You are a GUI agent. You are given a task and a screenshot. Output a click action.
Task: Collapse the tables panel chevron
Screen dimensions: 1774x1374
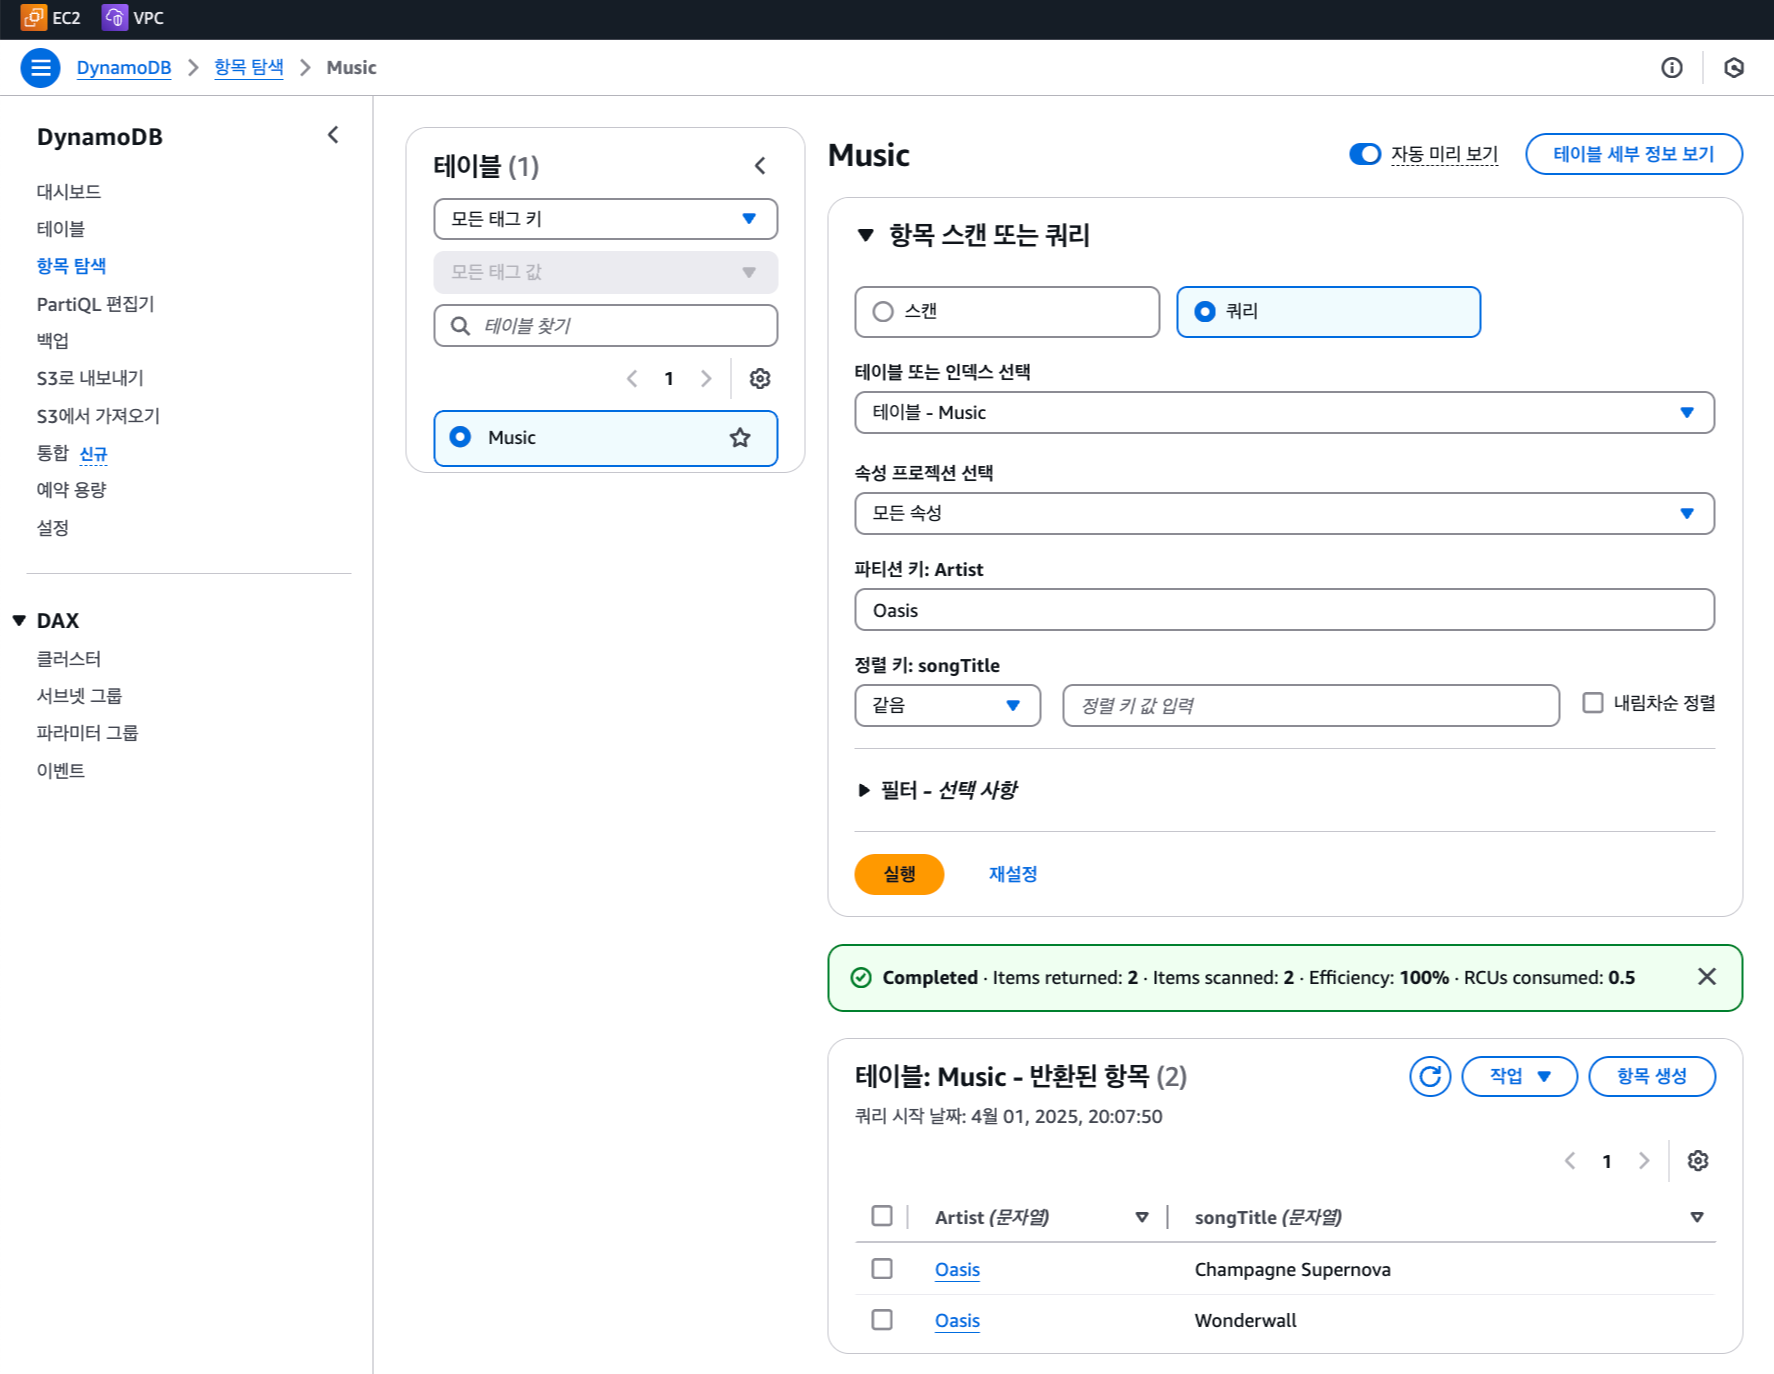[760, 166]
